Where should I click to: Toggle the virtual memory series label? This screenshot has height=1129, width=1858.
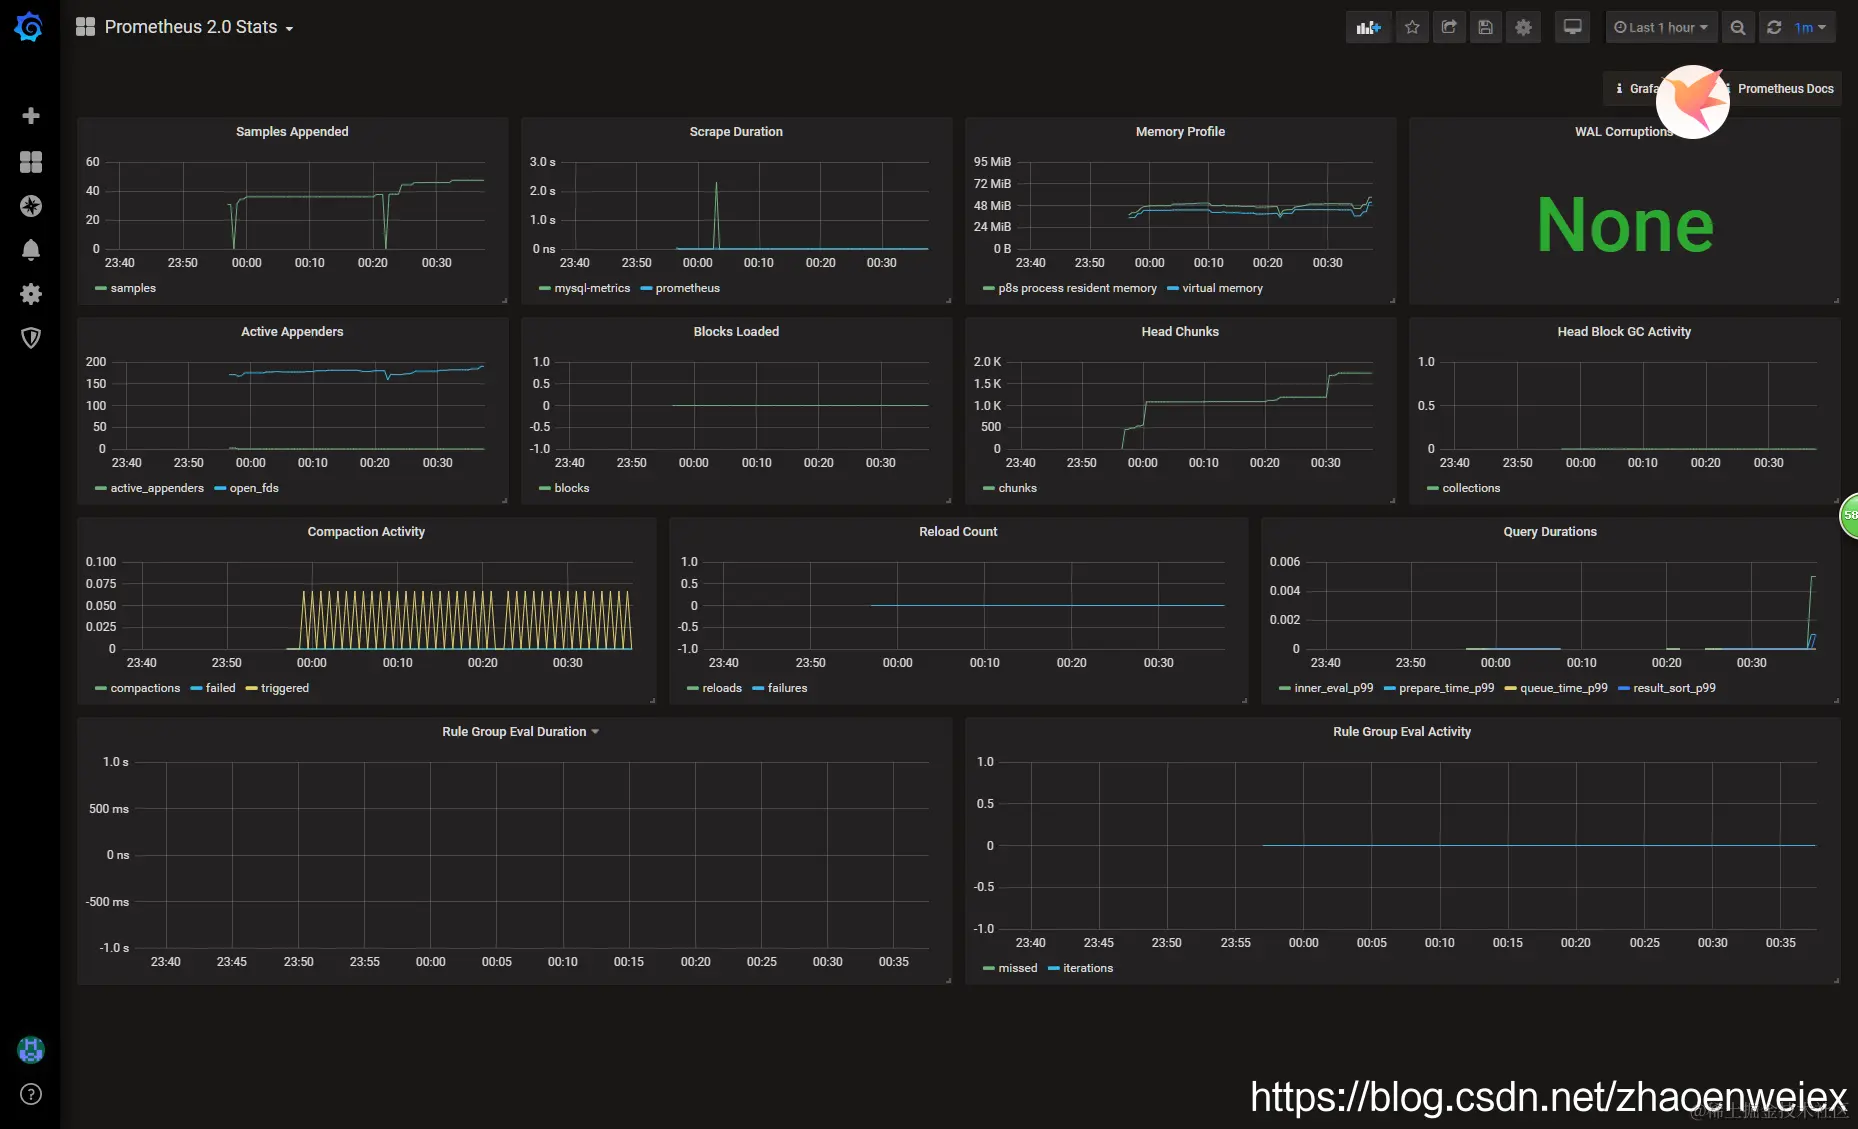click(x=1222, y=288)
